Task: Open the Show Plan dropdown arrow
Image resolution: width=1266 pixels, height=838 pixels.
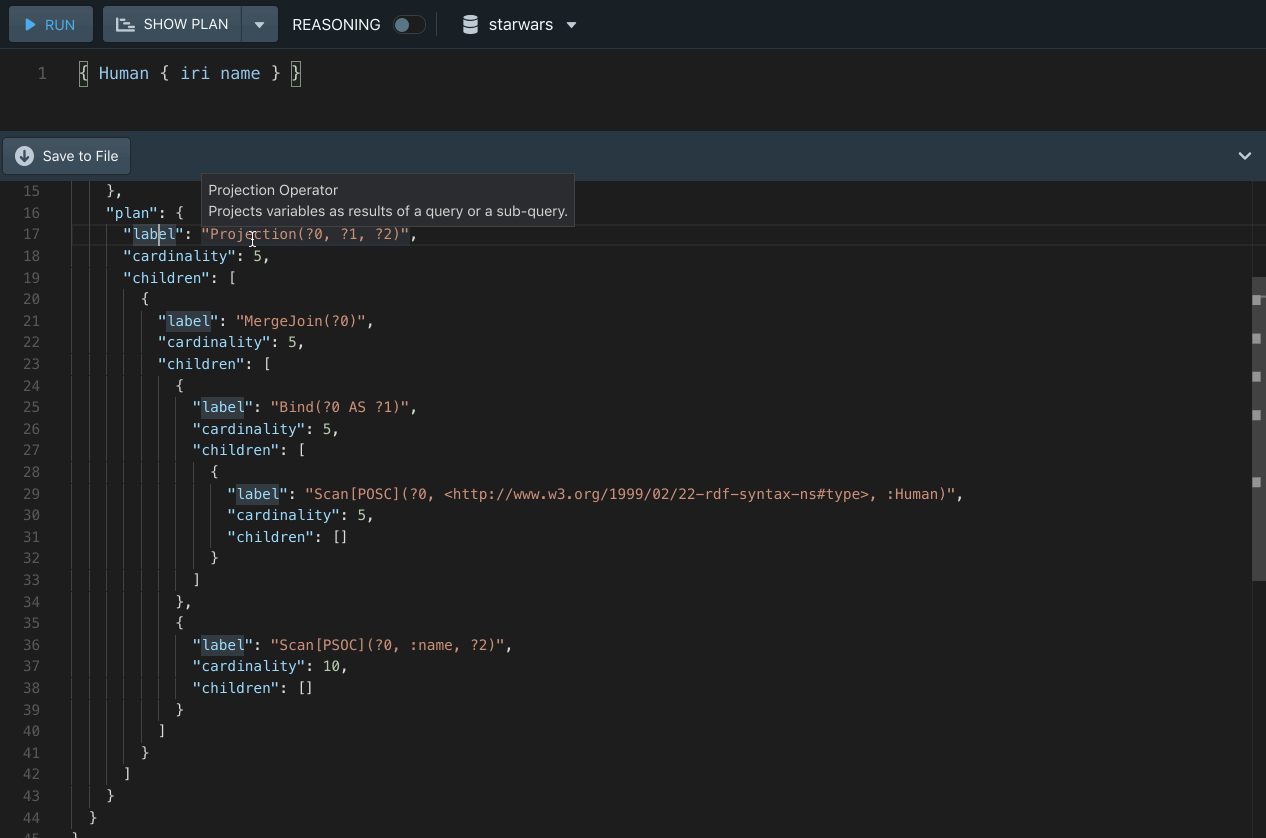Action: pos(259,25)
